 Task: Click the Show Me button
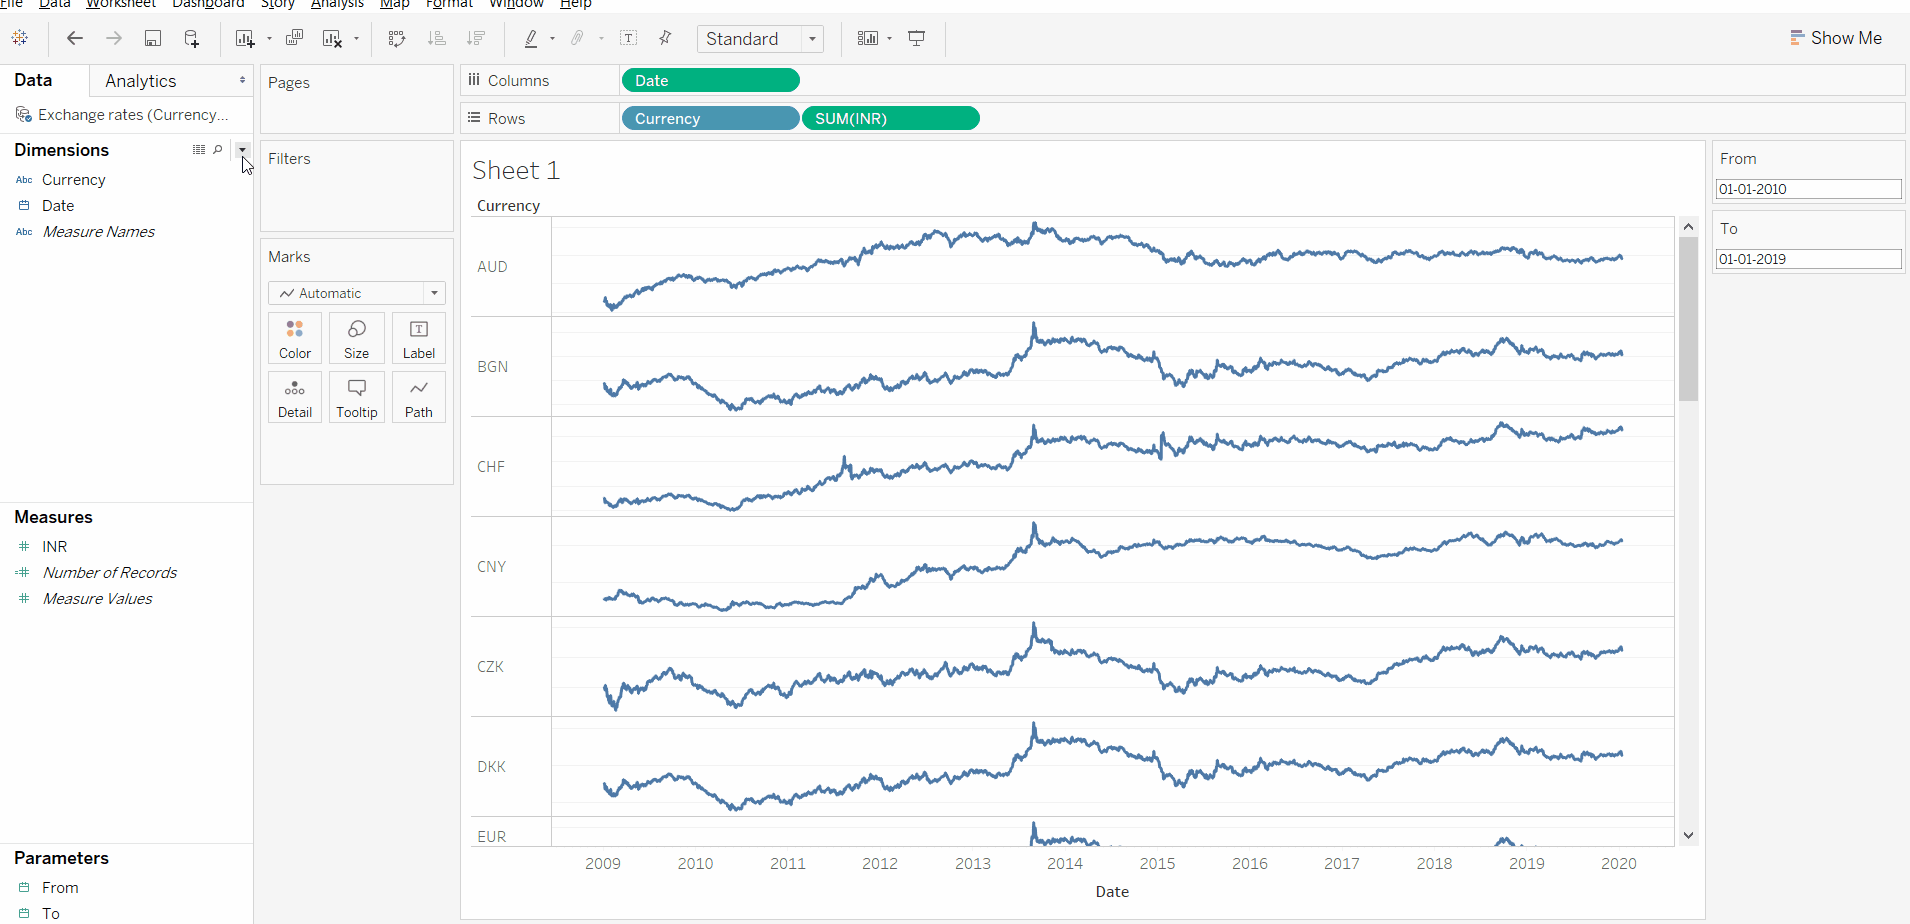[x=1836, y=38]
